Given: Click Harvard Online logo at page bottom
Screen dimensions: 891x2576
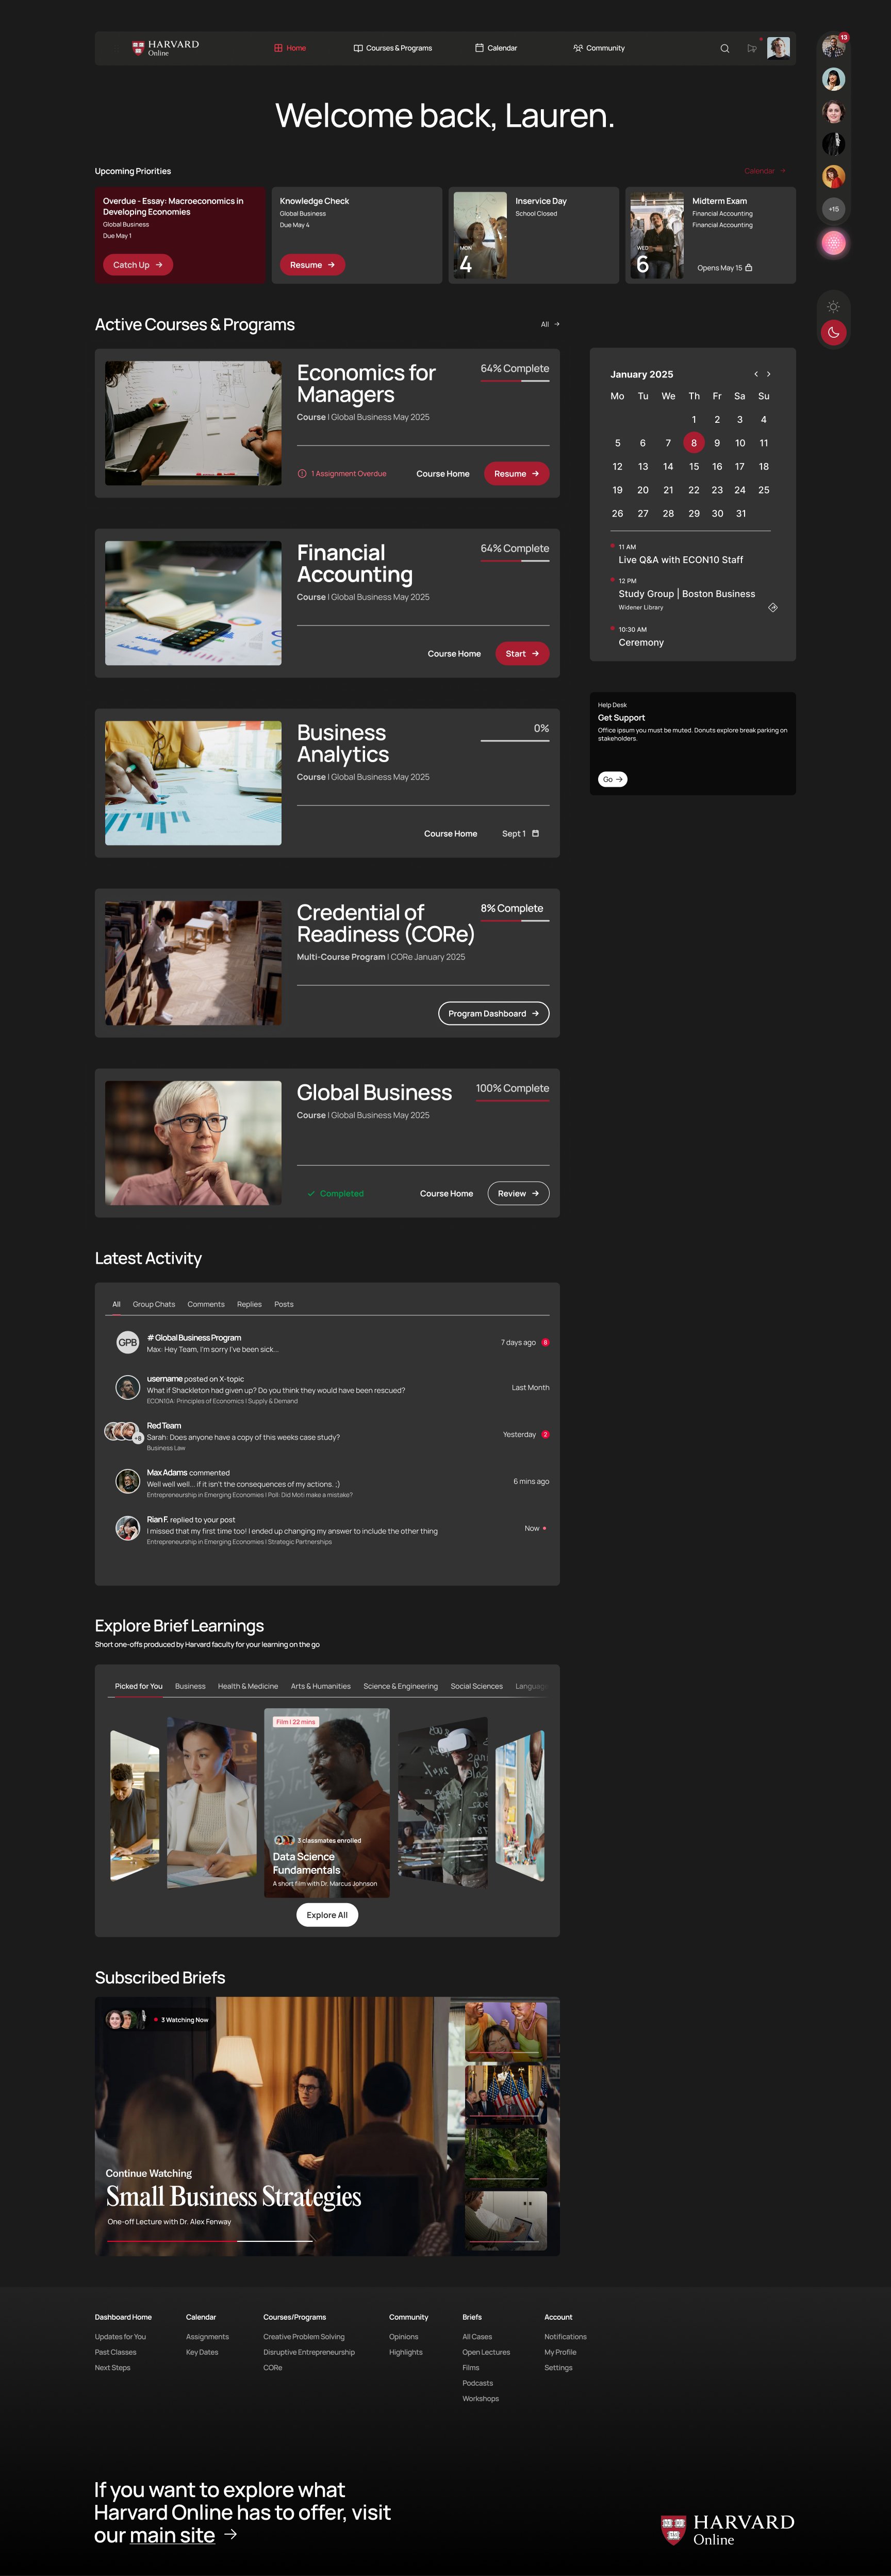Looking at the screenshot, I should coord(728,2529).
